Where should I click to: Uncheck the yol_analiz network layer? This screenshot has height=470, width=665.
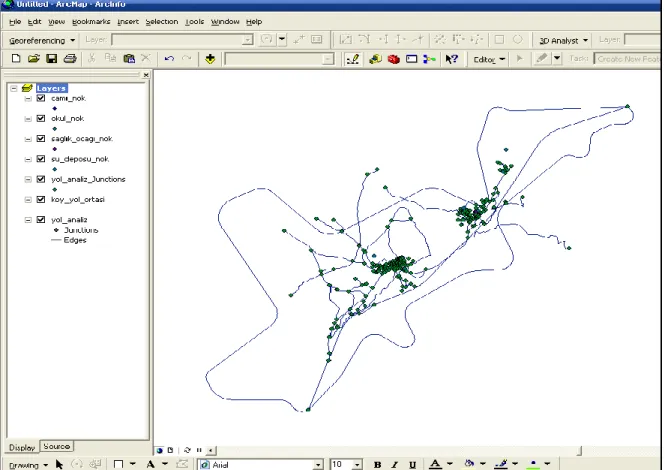41,219
